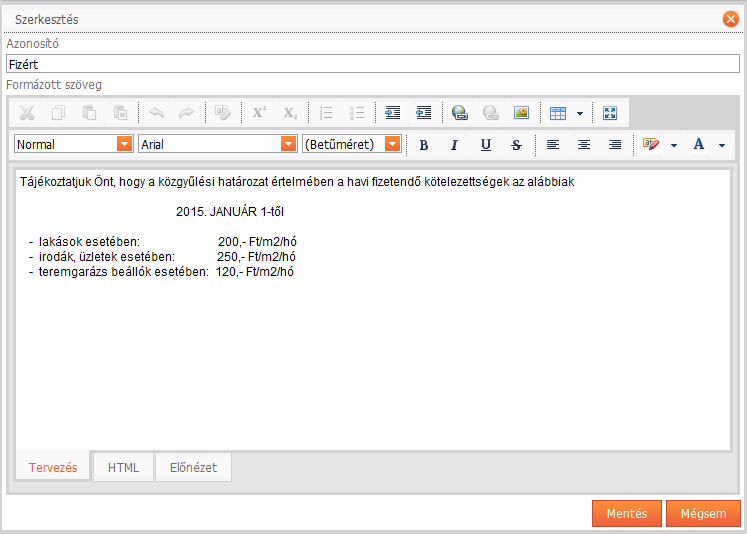This screenshot has height=534, width=747.
Task: Apply Superscript formatting
Action: point(259,113)
